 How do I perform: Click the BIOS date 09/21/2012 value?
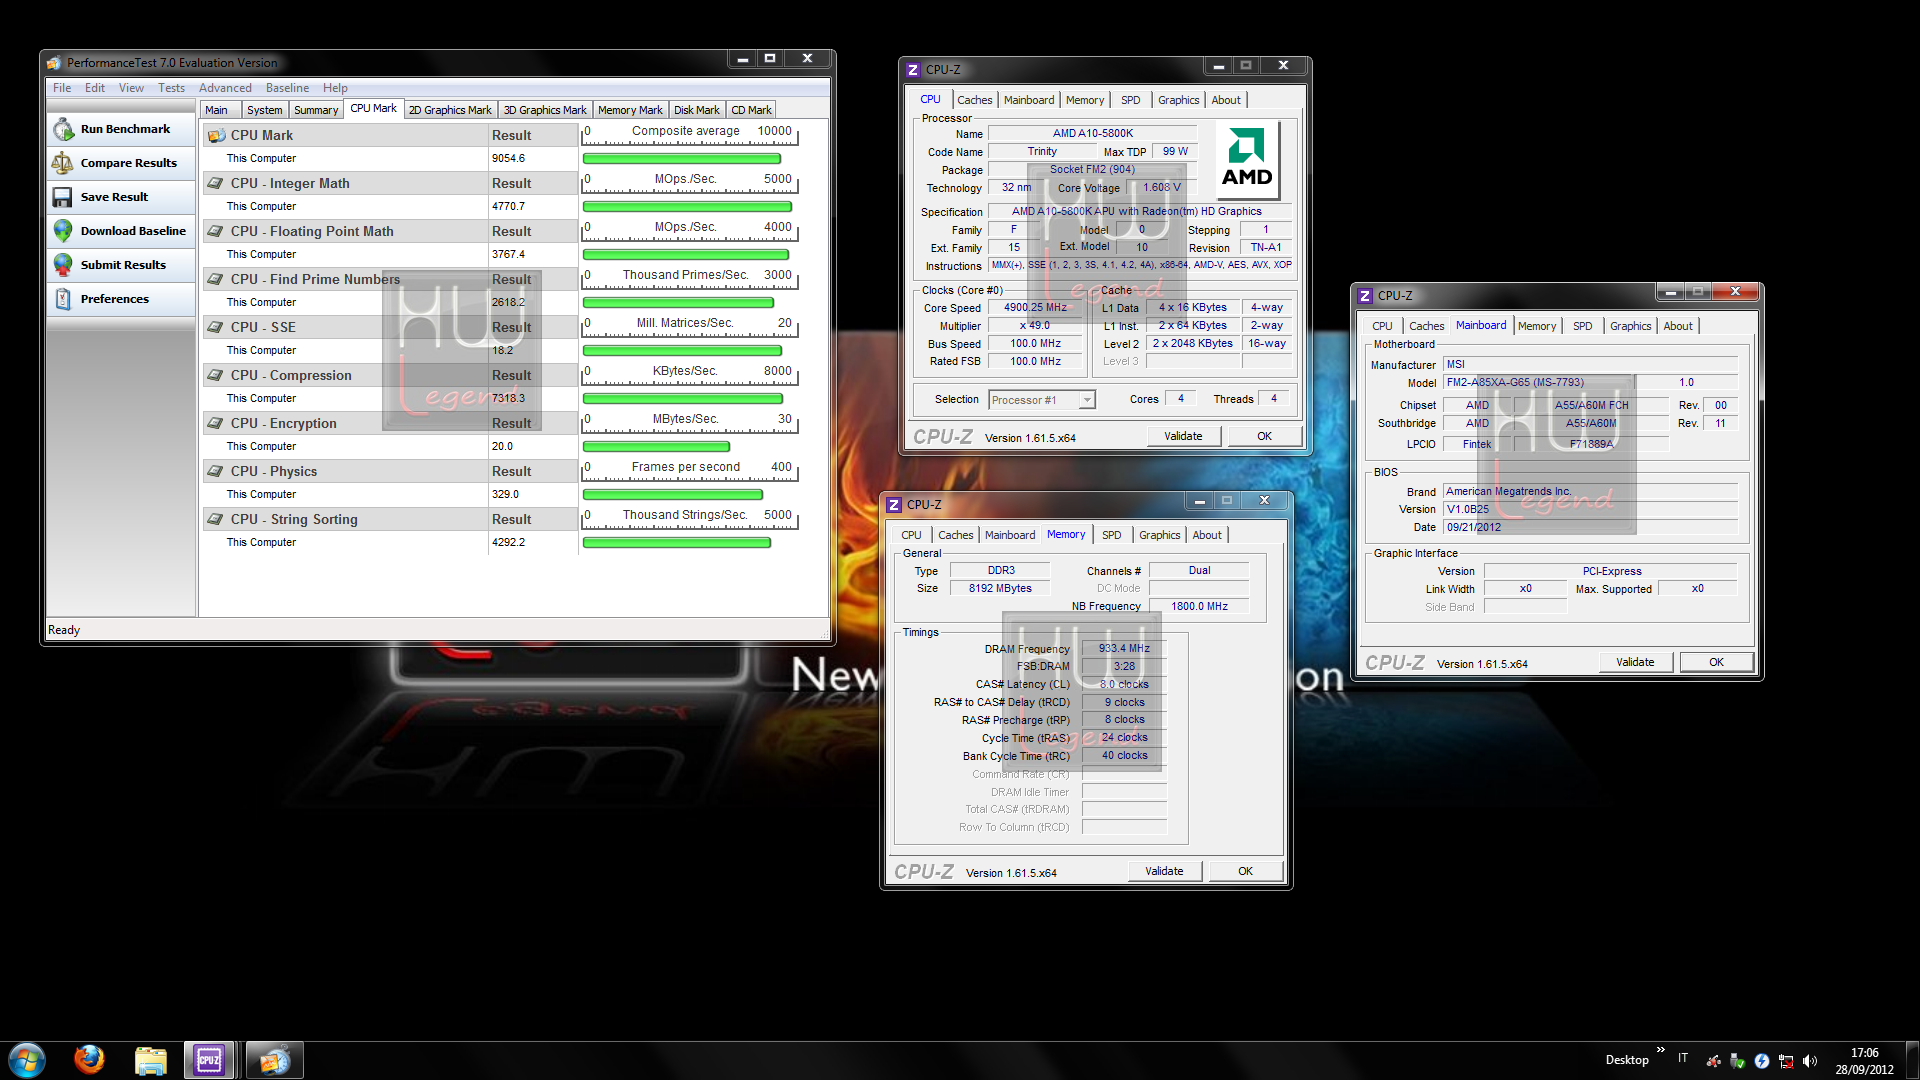[1590, 527]
